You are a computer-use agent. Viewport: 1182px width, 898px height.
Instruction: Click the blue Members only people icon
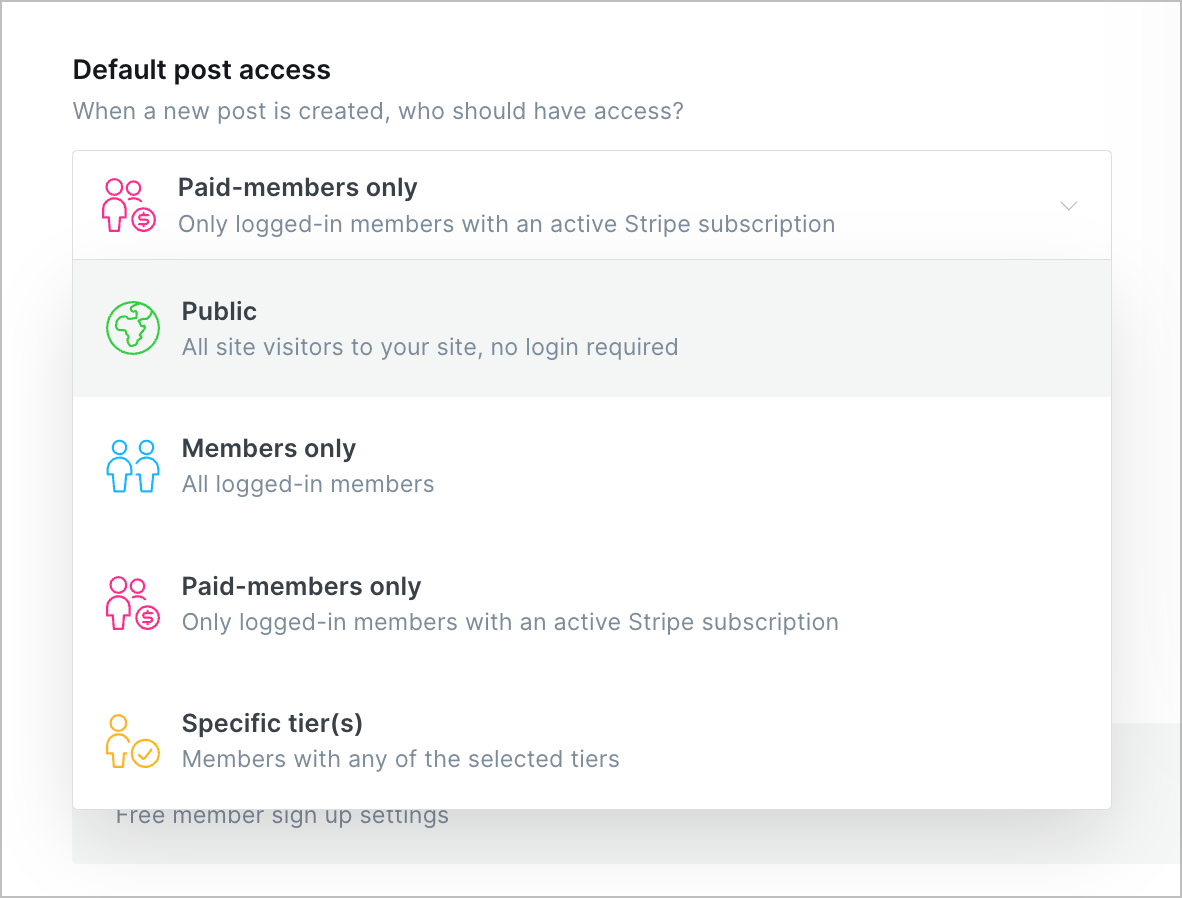point(133,466)
